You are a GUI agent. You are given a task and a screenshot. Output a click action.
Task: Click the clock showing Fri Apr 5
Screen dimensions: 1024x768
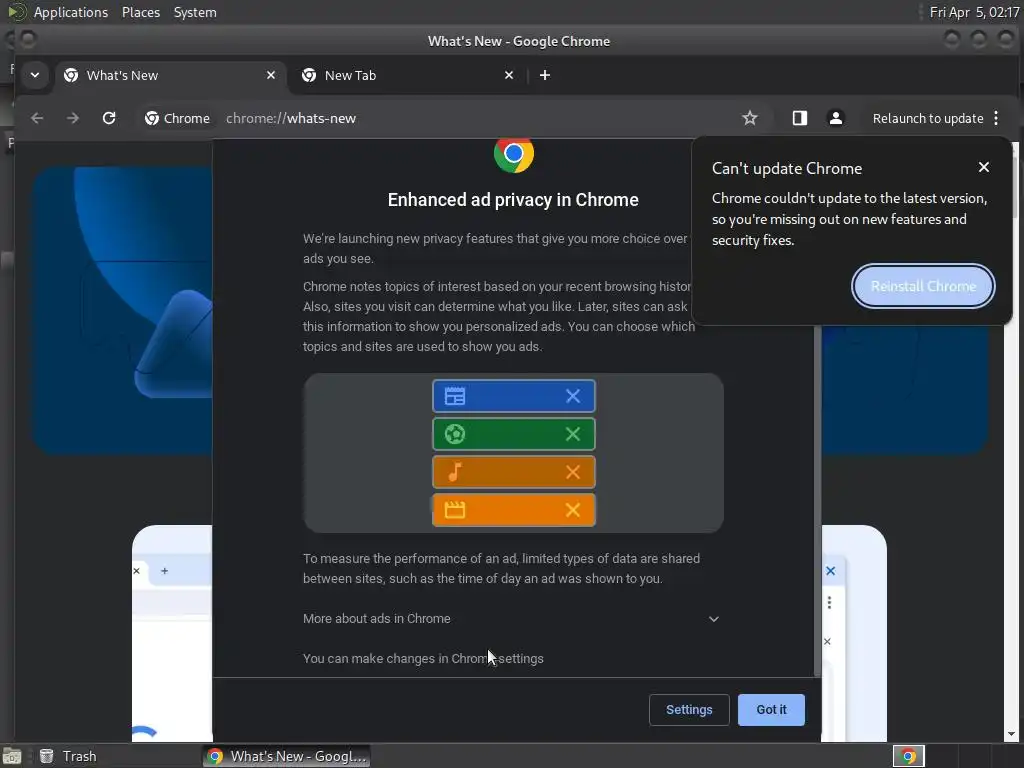tap(974, 12)
